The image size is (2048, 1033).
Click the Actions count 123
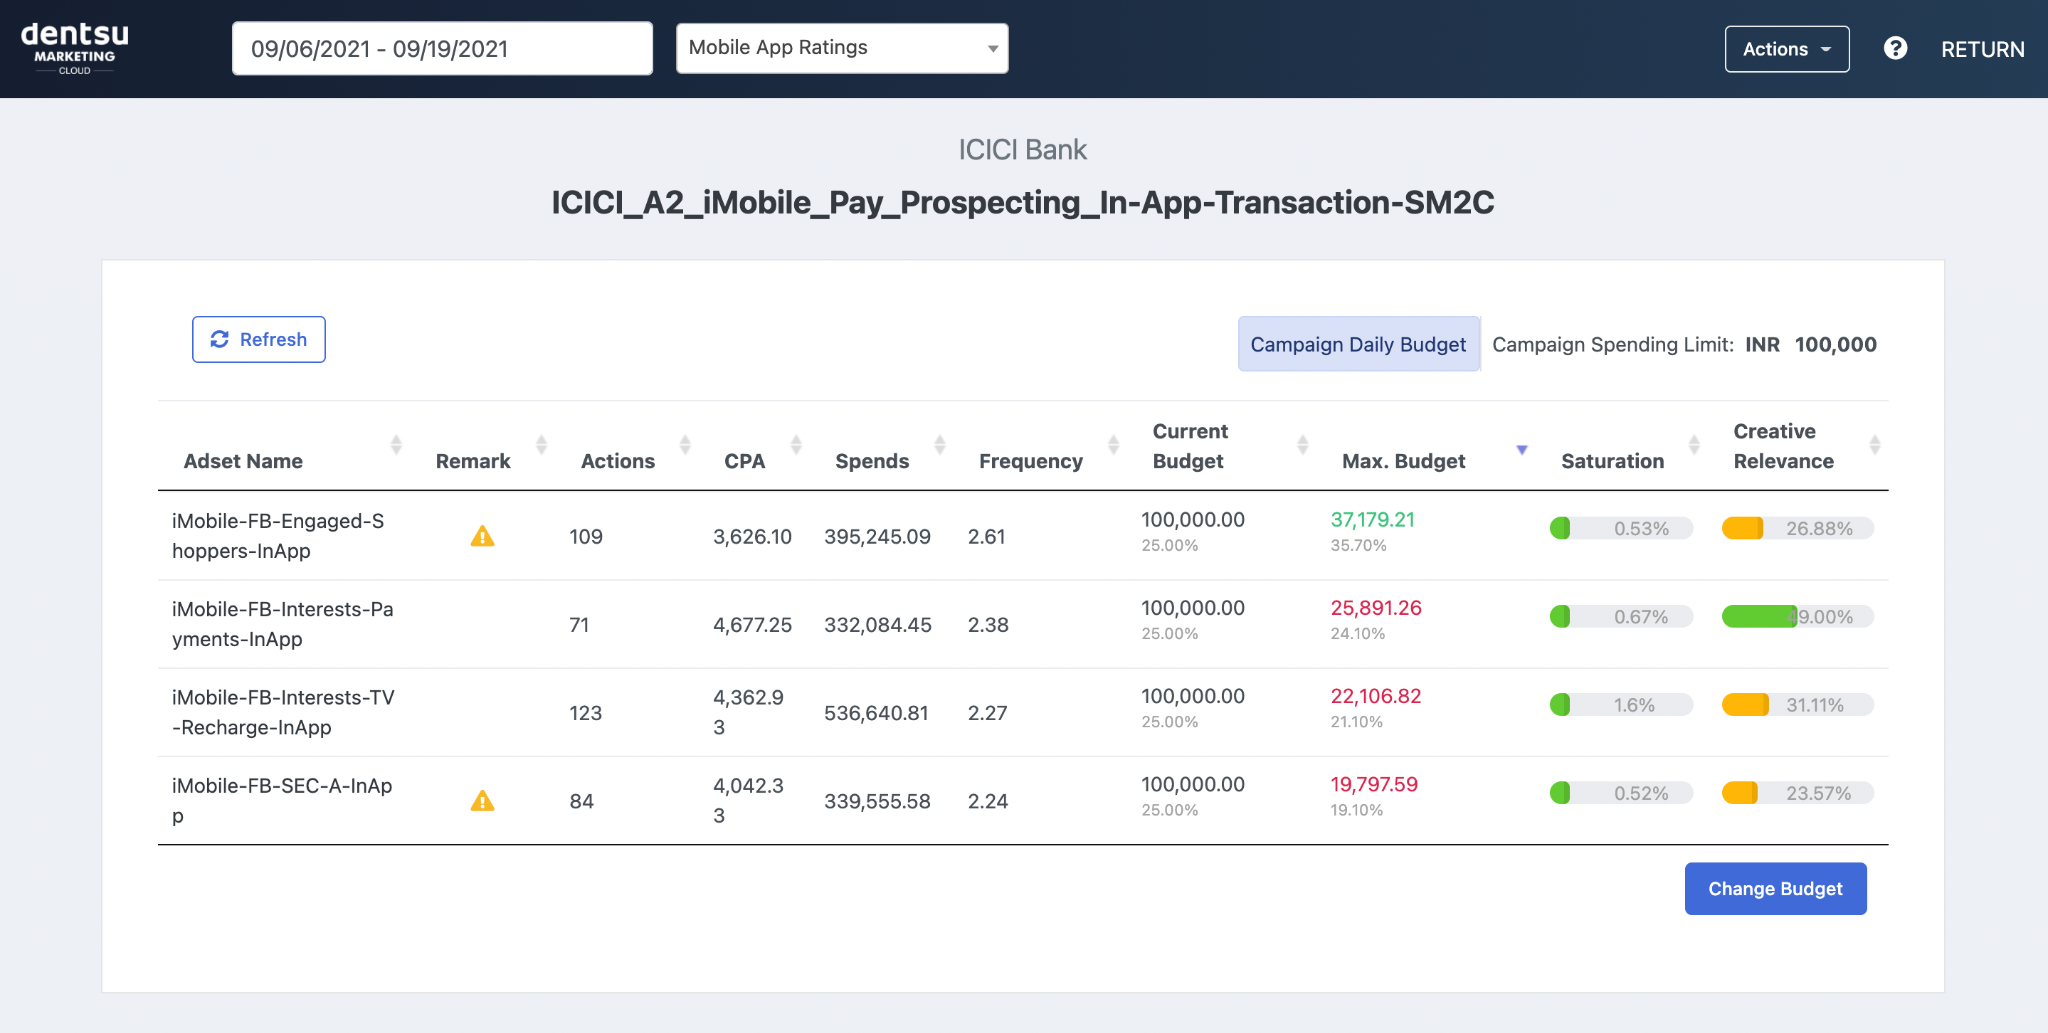click(x=586, y=713)
